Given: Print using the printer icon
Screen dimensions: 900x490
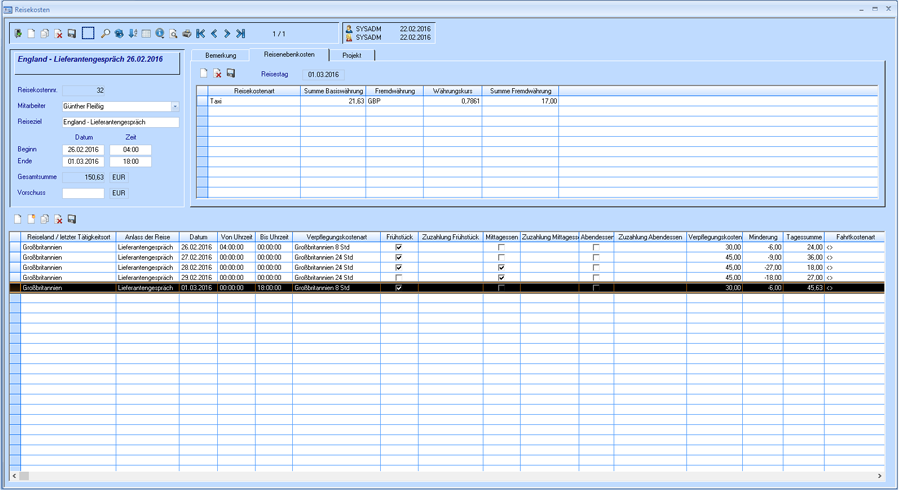Looking at the screenshot, I should (x=187, y=34).
